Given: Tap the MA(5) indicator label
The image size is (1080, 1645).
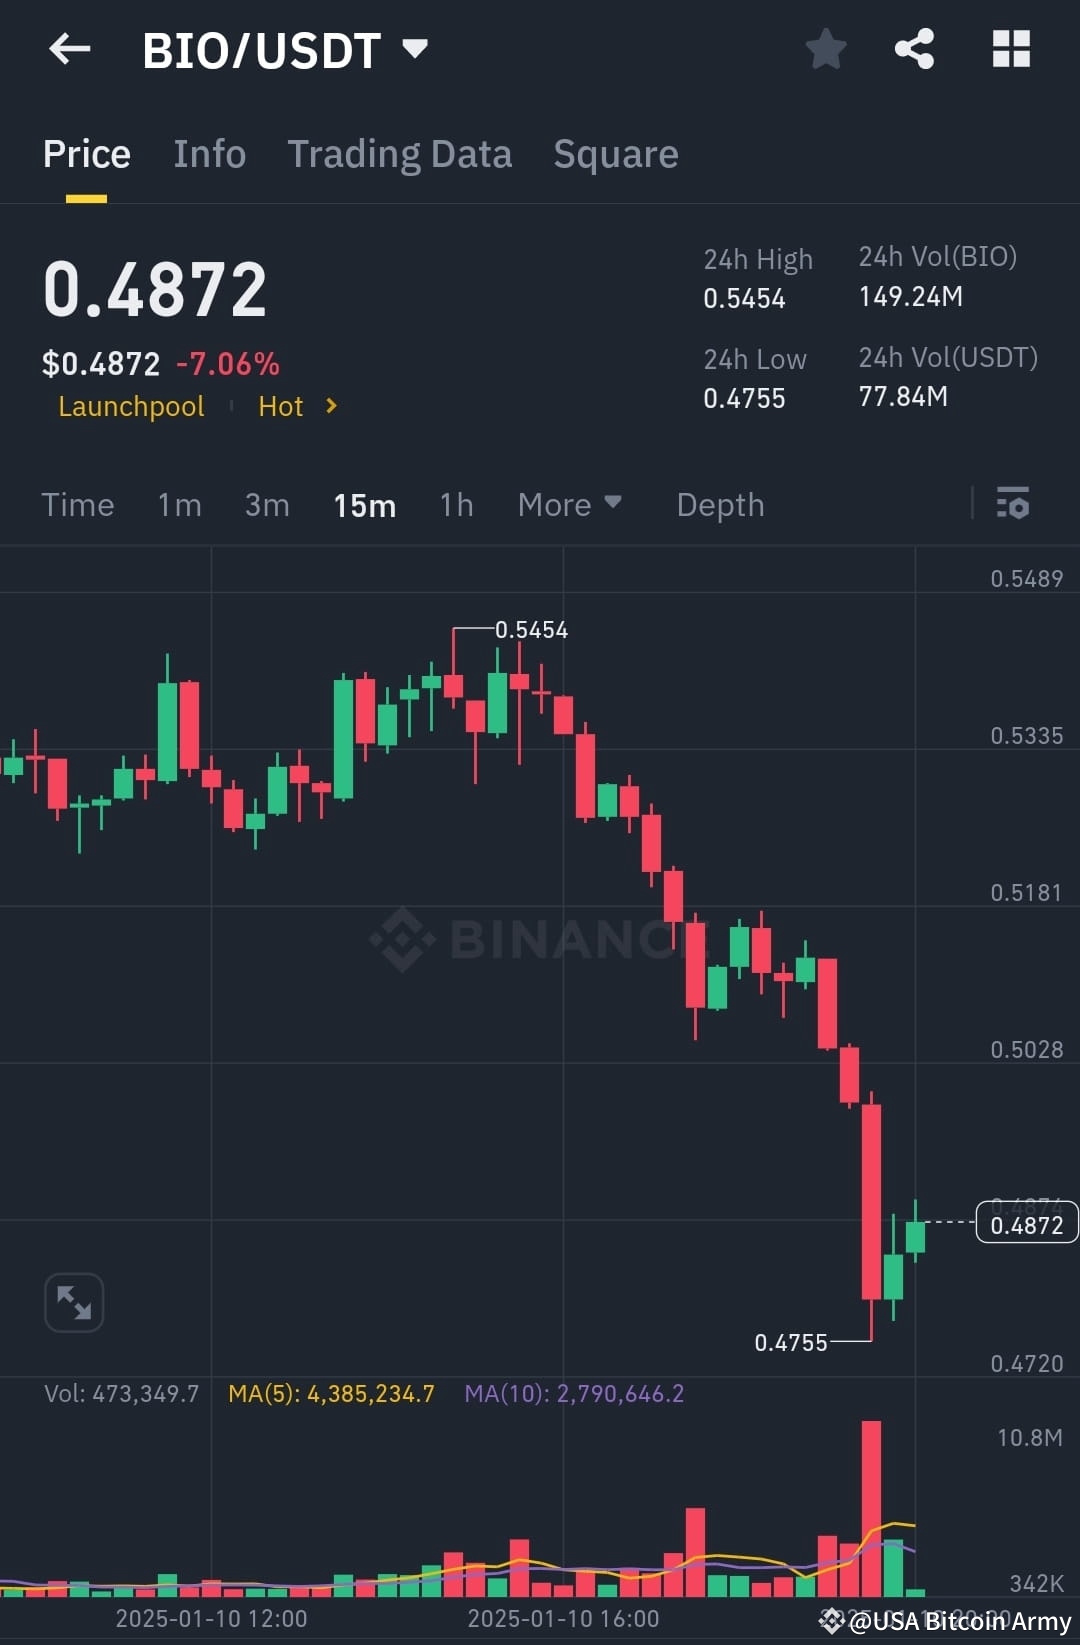Looking at the screenshot, I should coord(330,1392).
